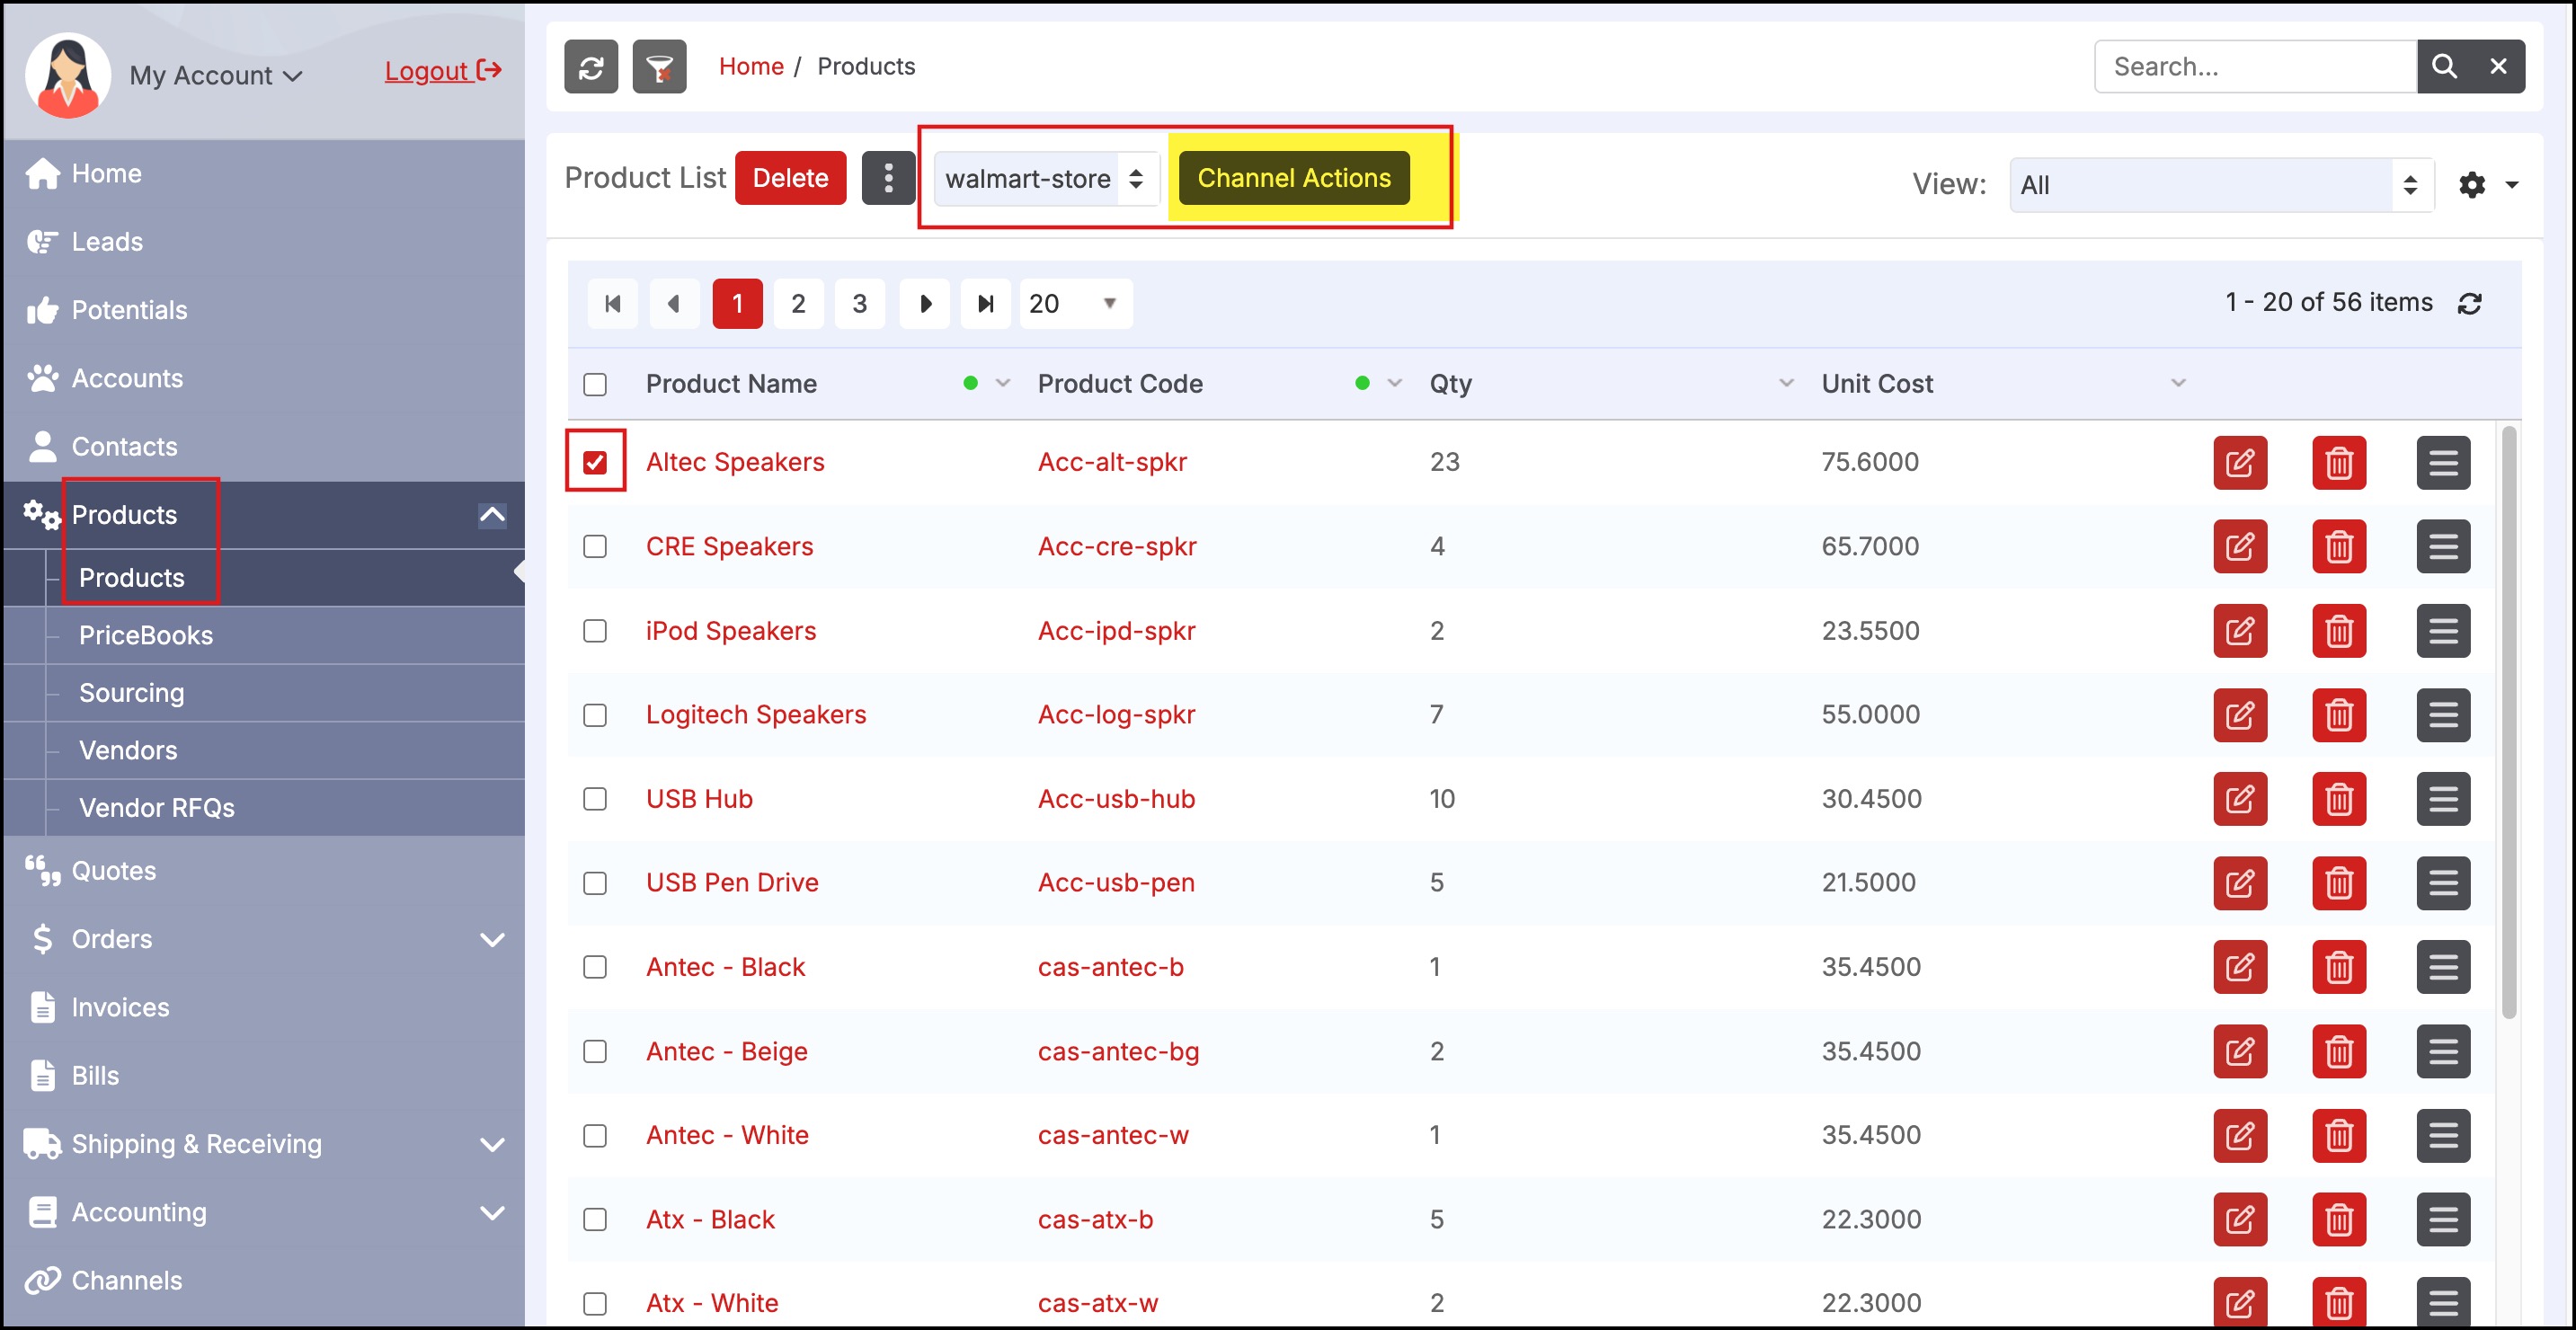Click the Channel Actions button

tap(1294, 178)
